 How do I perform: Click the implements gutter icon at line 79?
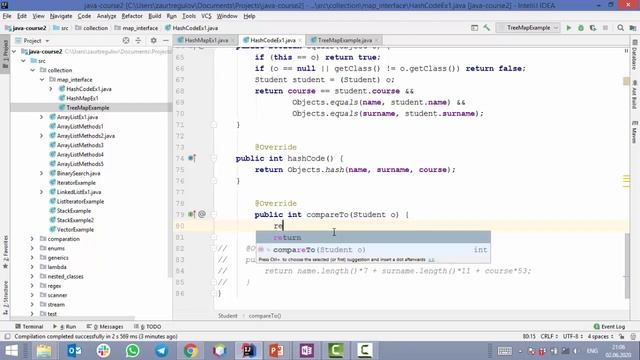192,214
